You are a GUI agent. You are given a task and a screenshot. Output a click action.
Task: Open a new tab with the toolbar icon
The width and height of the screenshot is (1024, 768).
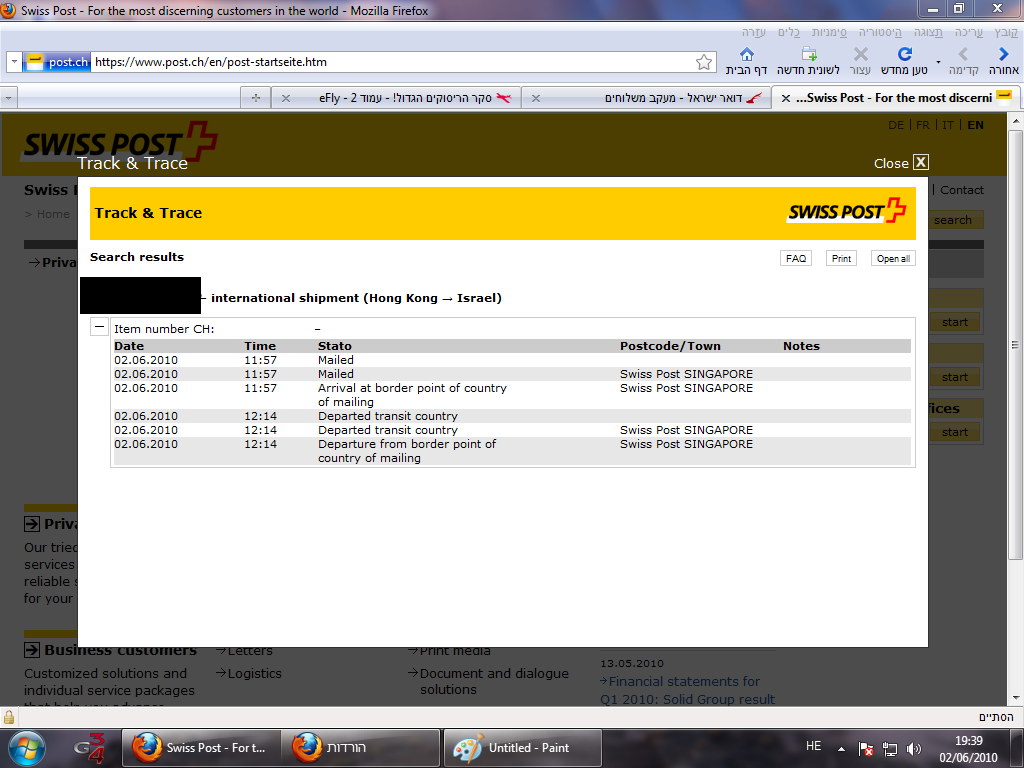[x=809, y=54]
